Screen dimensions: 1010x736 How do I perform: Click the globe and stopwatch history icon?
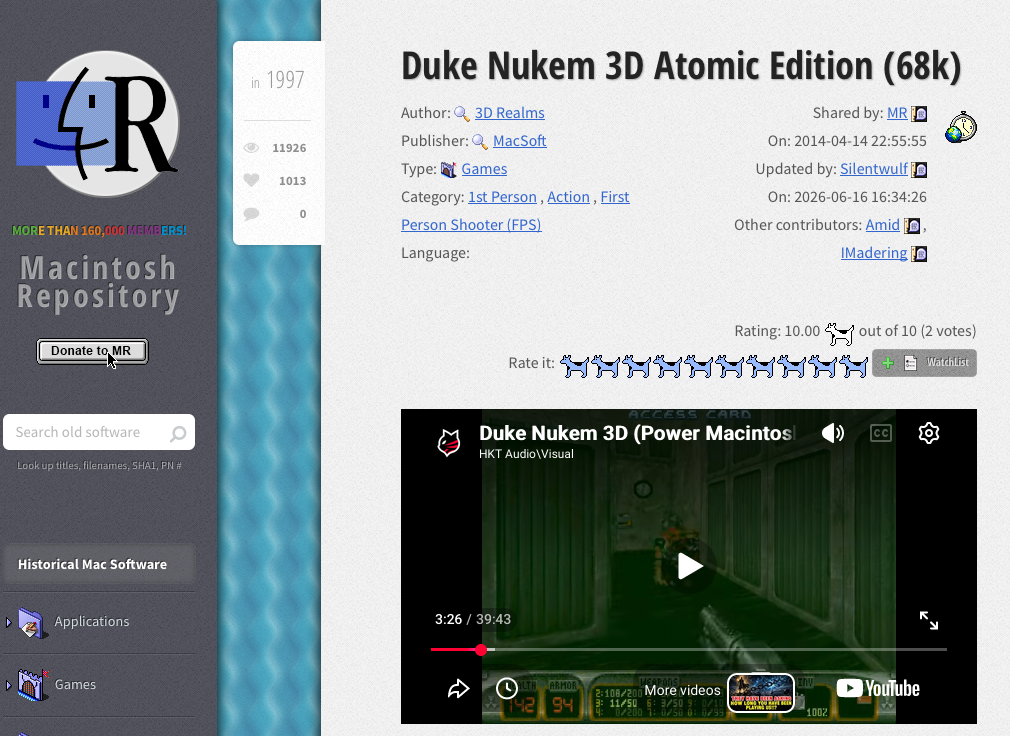pos(960,127)
